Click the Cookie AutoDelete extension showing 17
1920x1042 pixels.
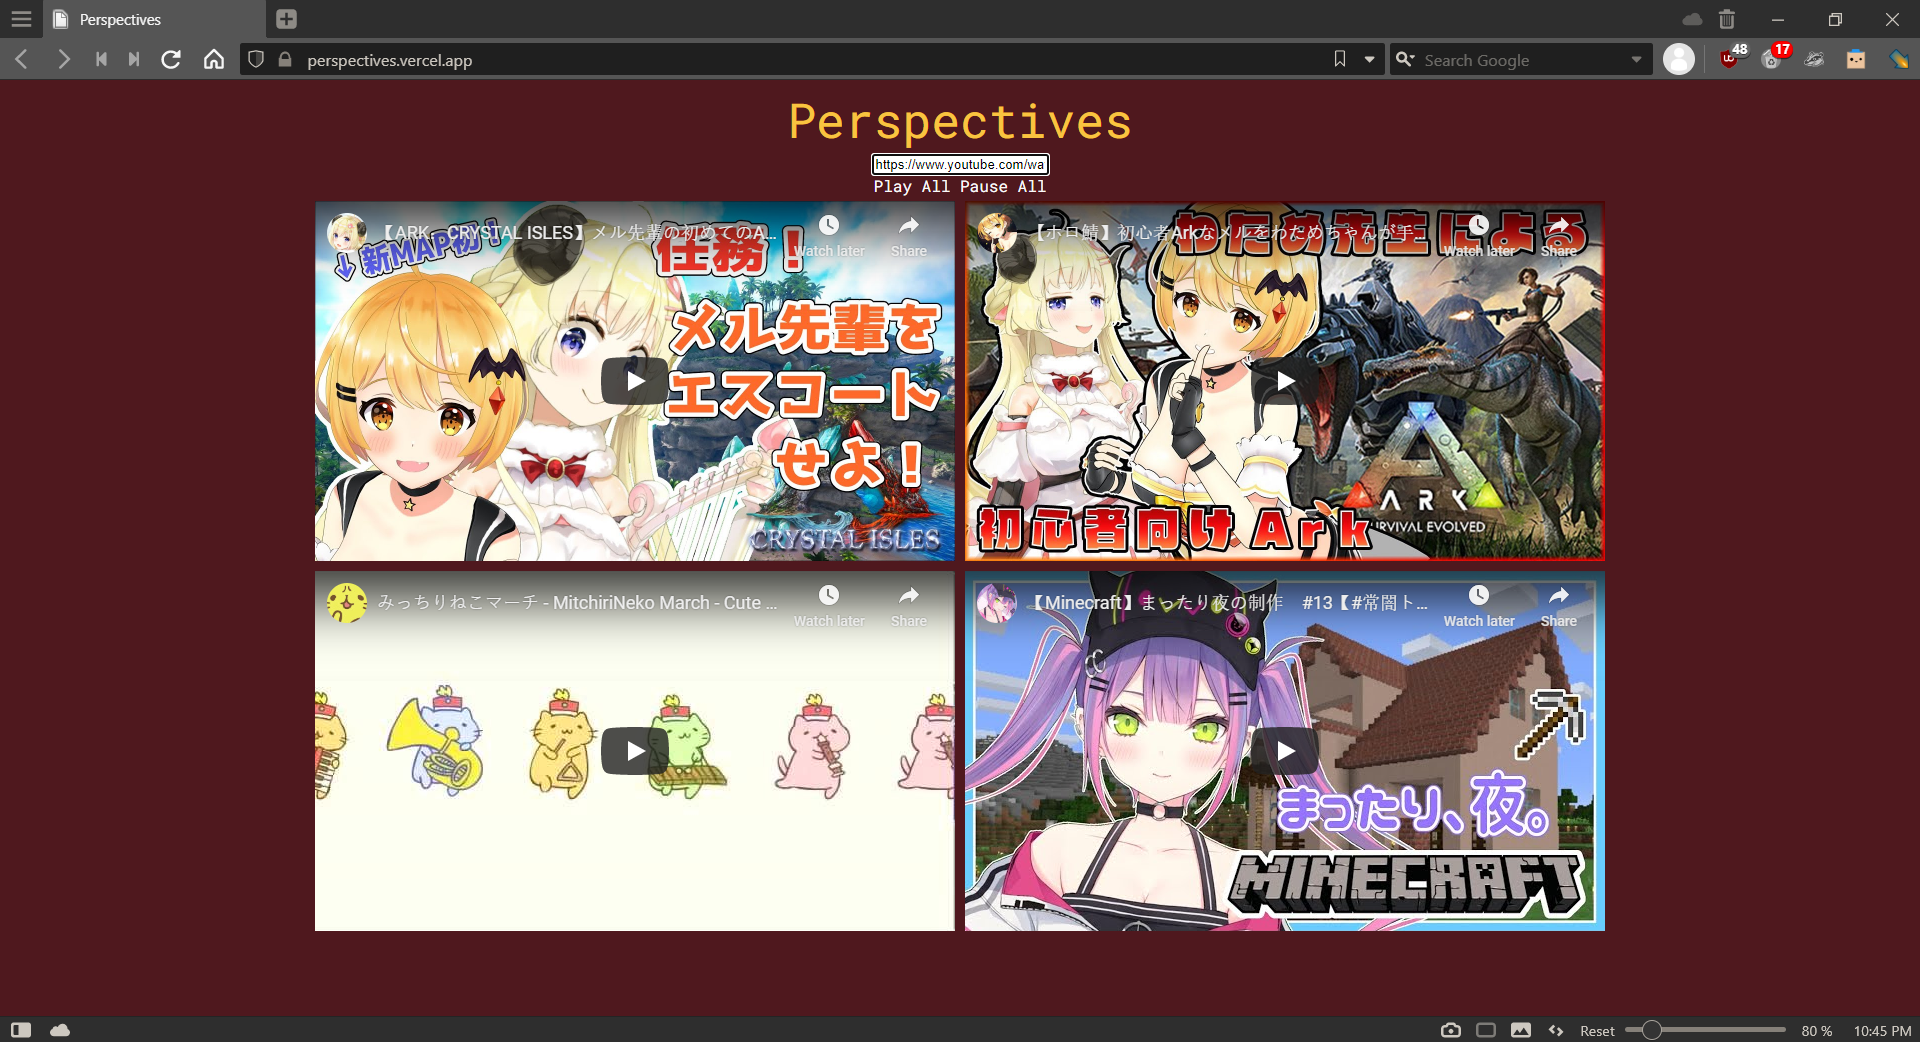(1770, 59)
